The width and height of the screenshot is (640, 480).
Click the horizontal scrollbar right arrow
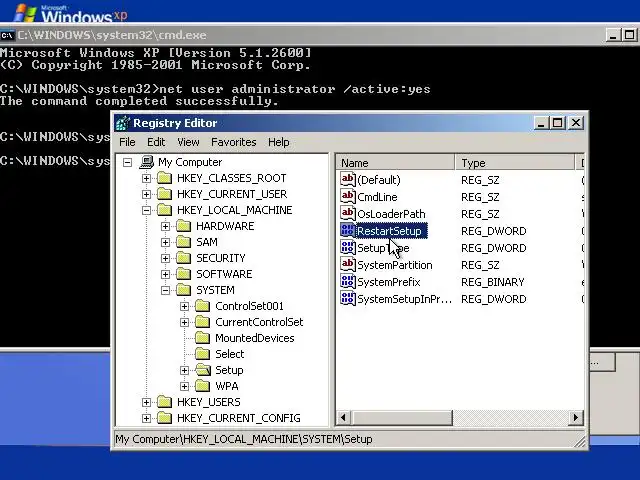point(576,418)
